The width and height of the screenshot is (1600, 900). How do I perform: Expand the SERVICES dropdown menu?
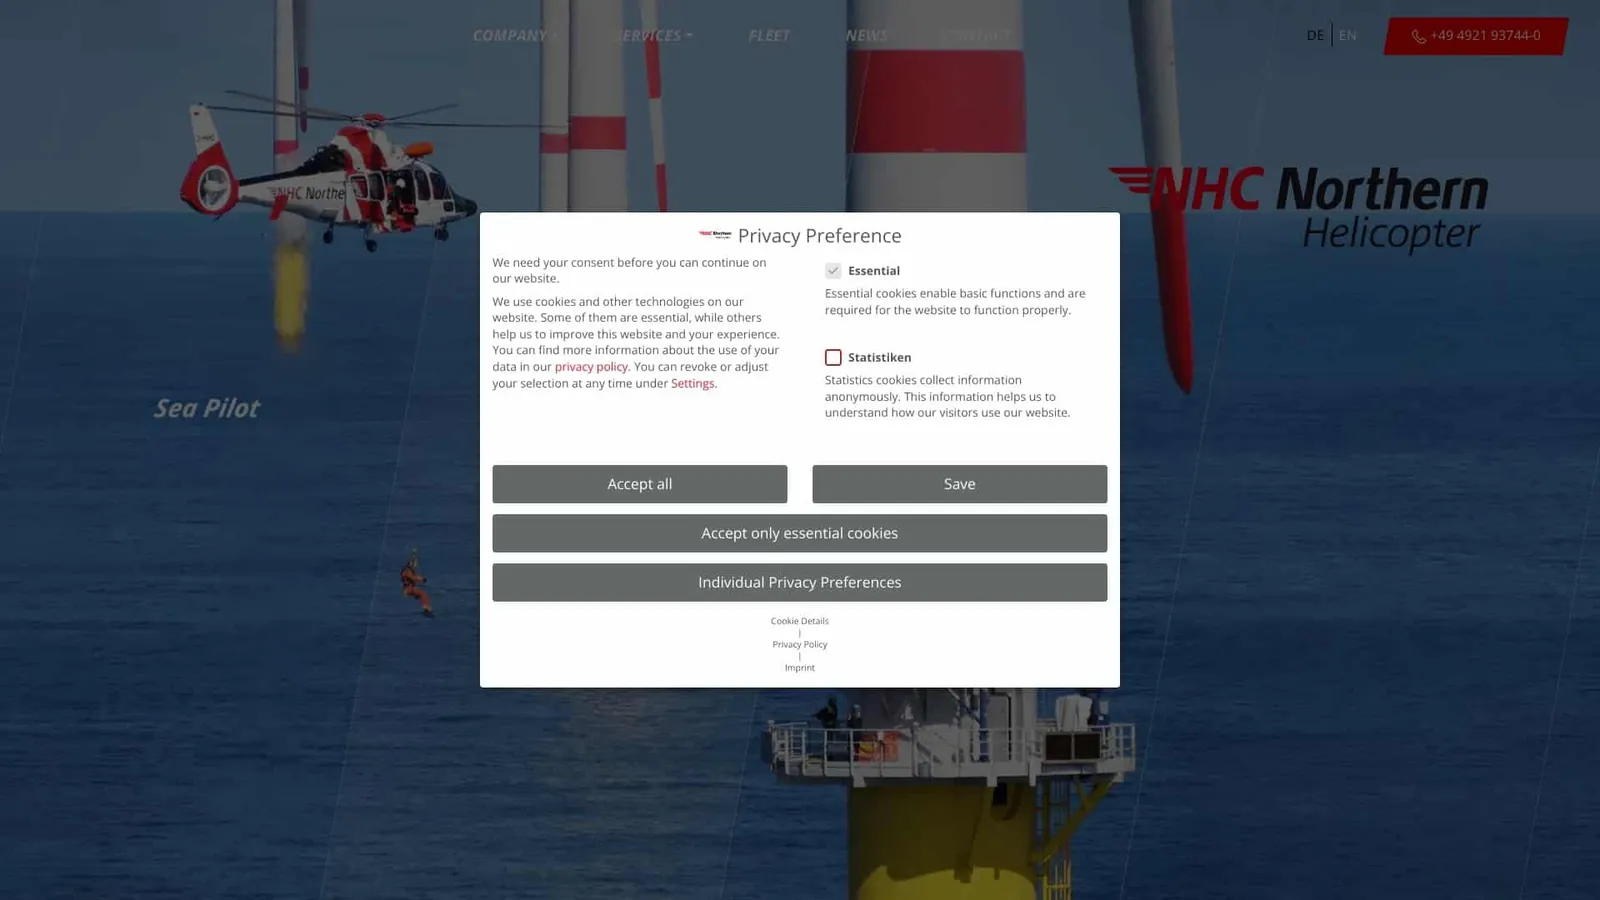click(655, 36)
